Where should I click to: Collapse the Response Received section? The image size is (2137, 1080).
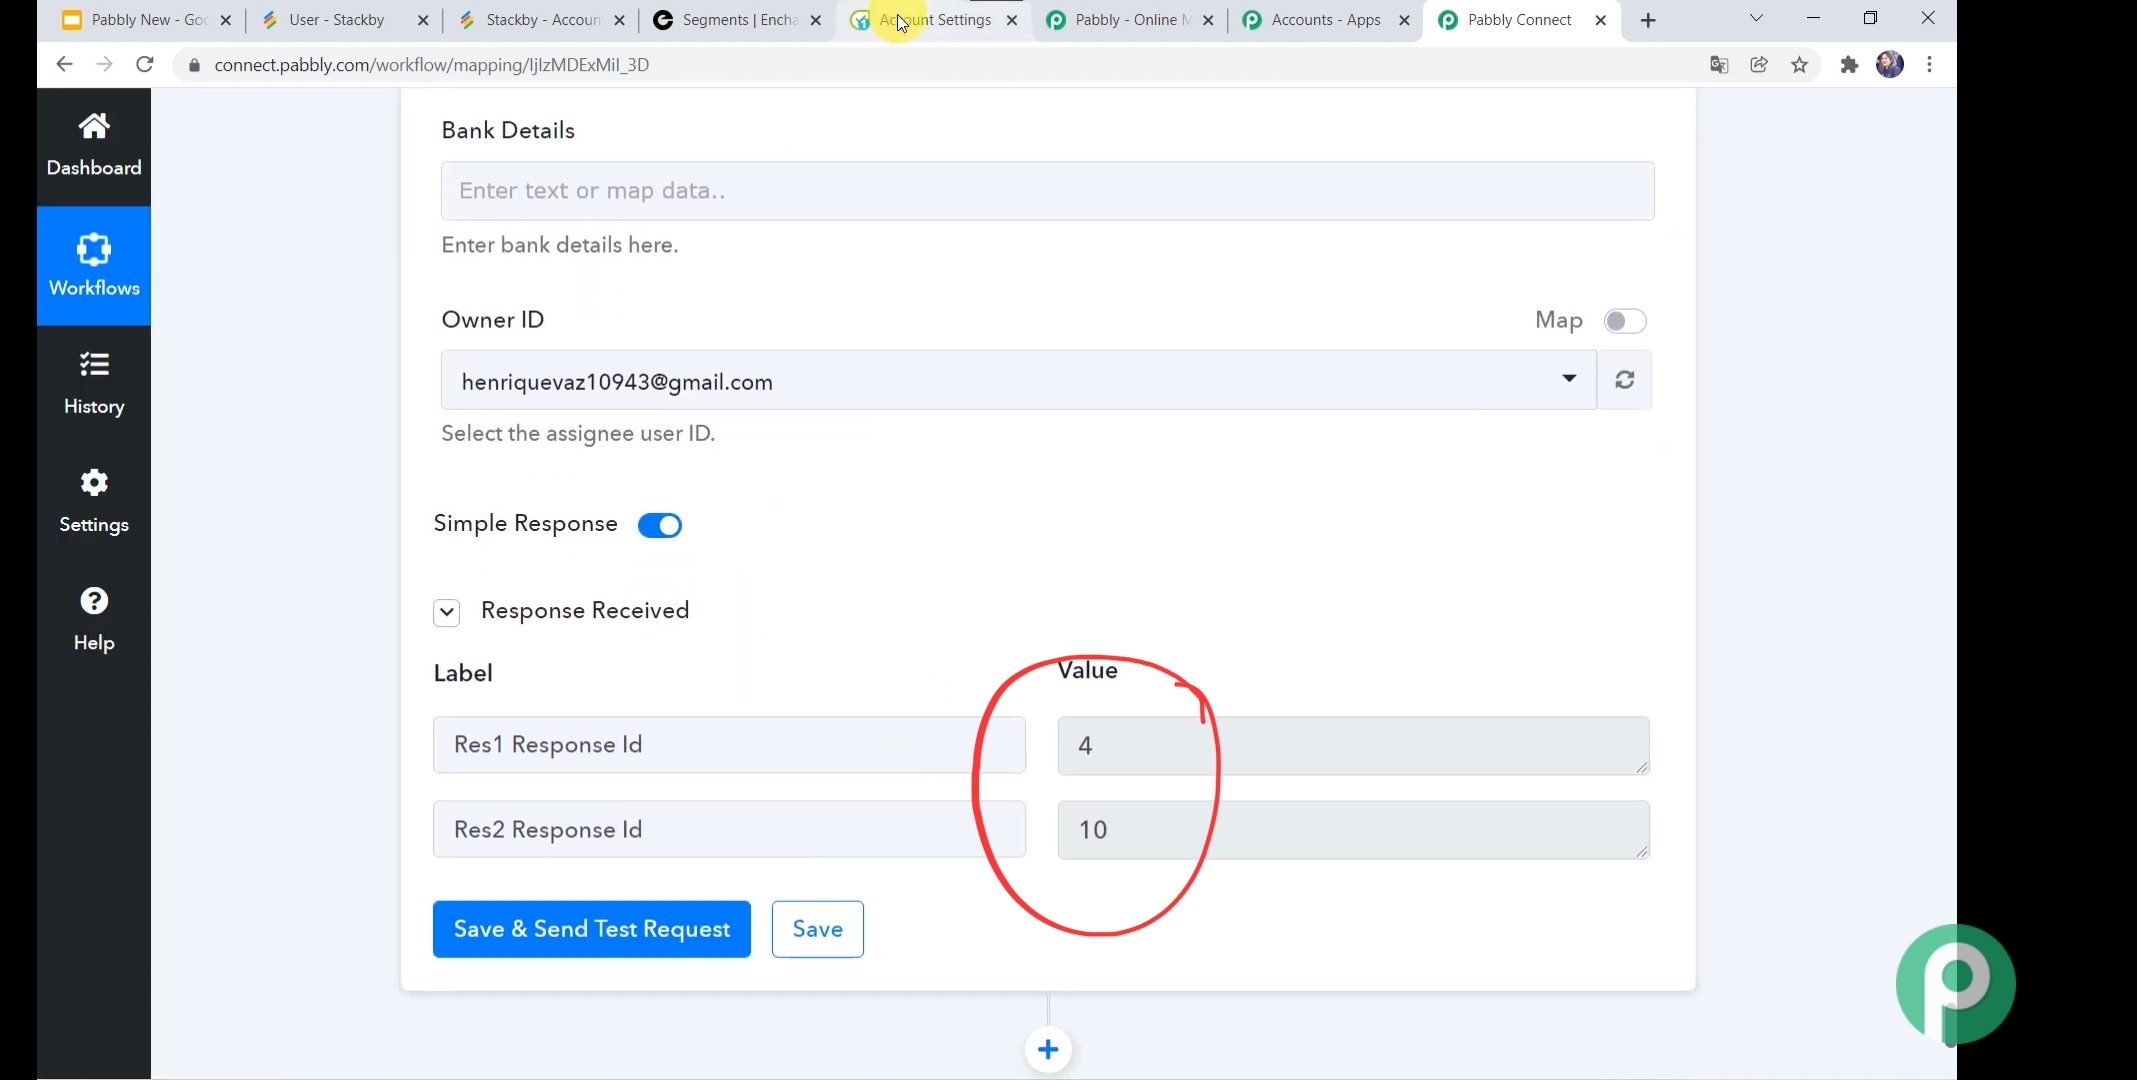coord(447,612)
